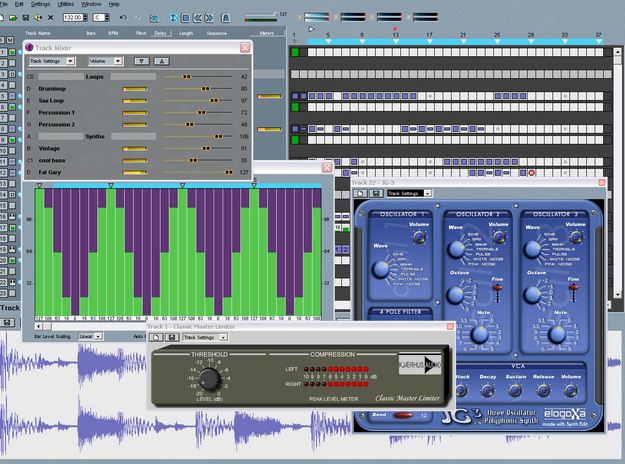Toggle the green first cell of sequencer row 1

tap(295, 52)
